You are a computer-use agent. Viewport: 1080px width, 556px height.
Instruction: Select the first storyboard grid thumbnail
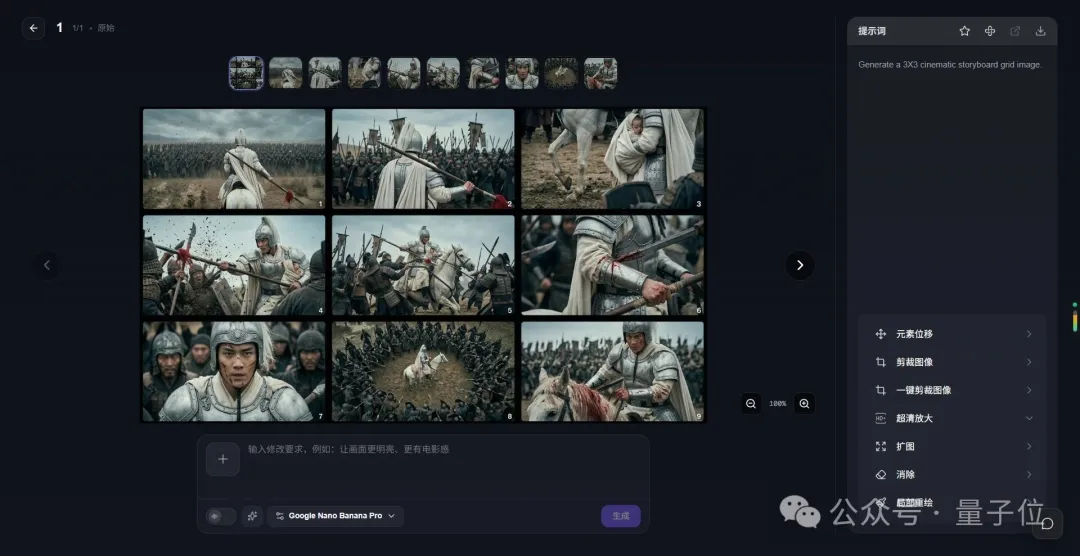coord(246,73)
